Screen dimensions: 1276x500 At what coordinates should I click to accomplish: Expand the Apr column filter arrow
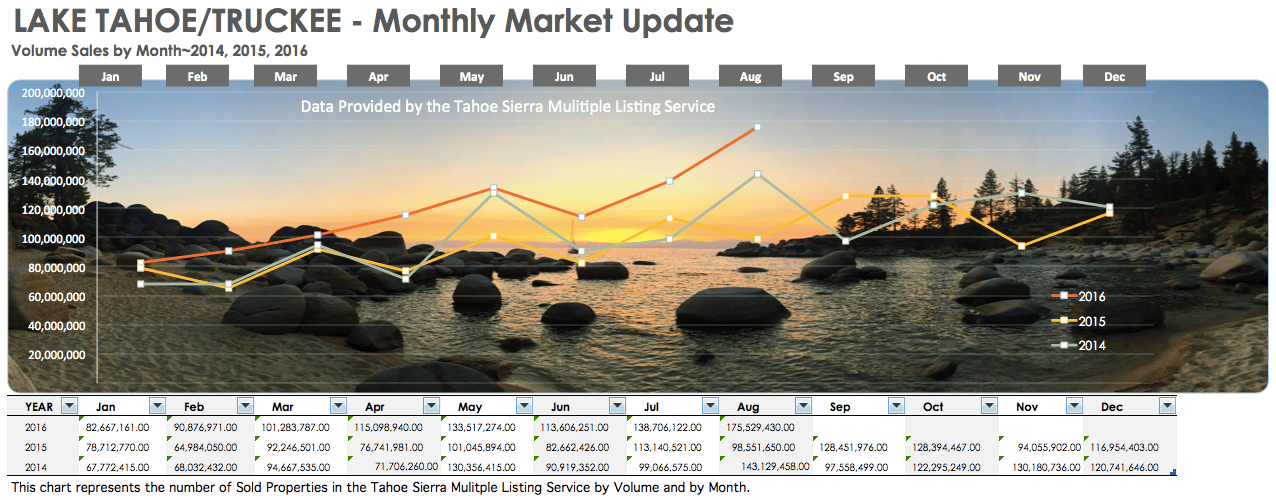[x=431, y=406]
